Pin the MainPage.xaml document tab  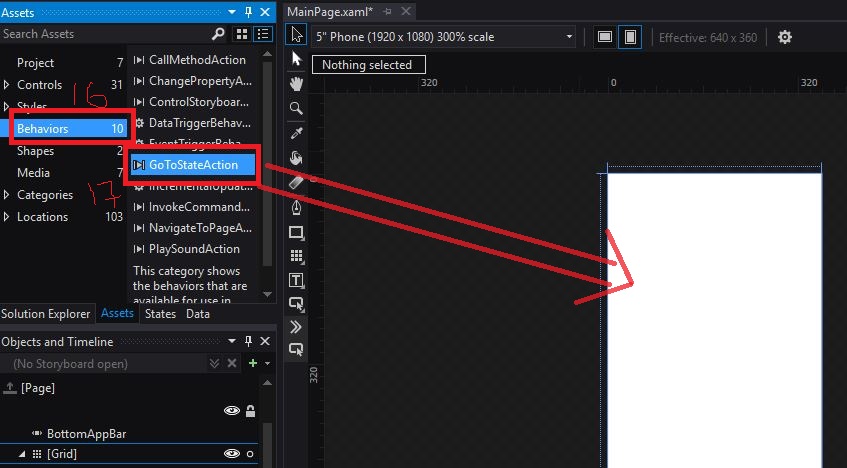click(387, 11)
